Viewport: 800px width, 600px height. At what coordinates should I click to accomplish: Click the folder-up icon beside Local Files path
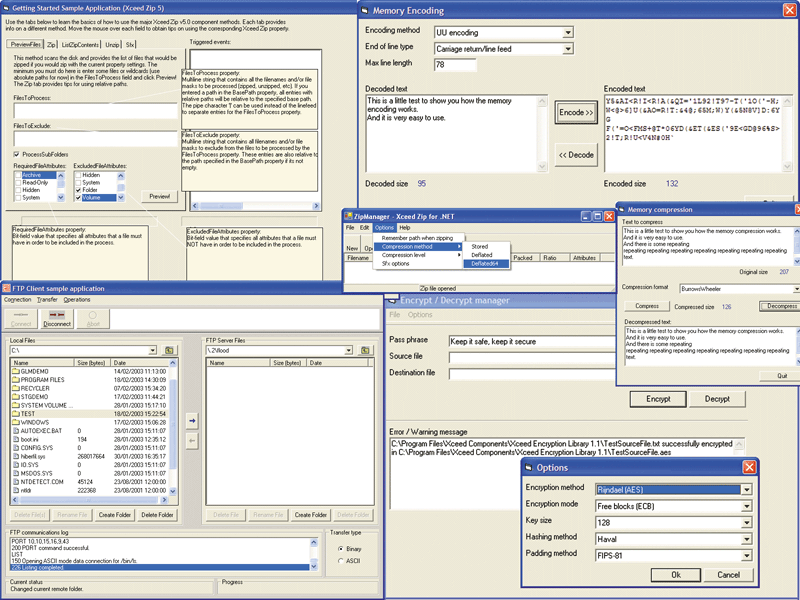169,350
